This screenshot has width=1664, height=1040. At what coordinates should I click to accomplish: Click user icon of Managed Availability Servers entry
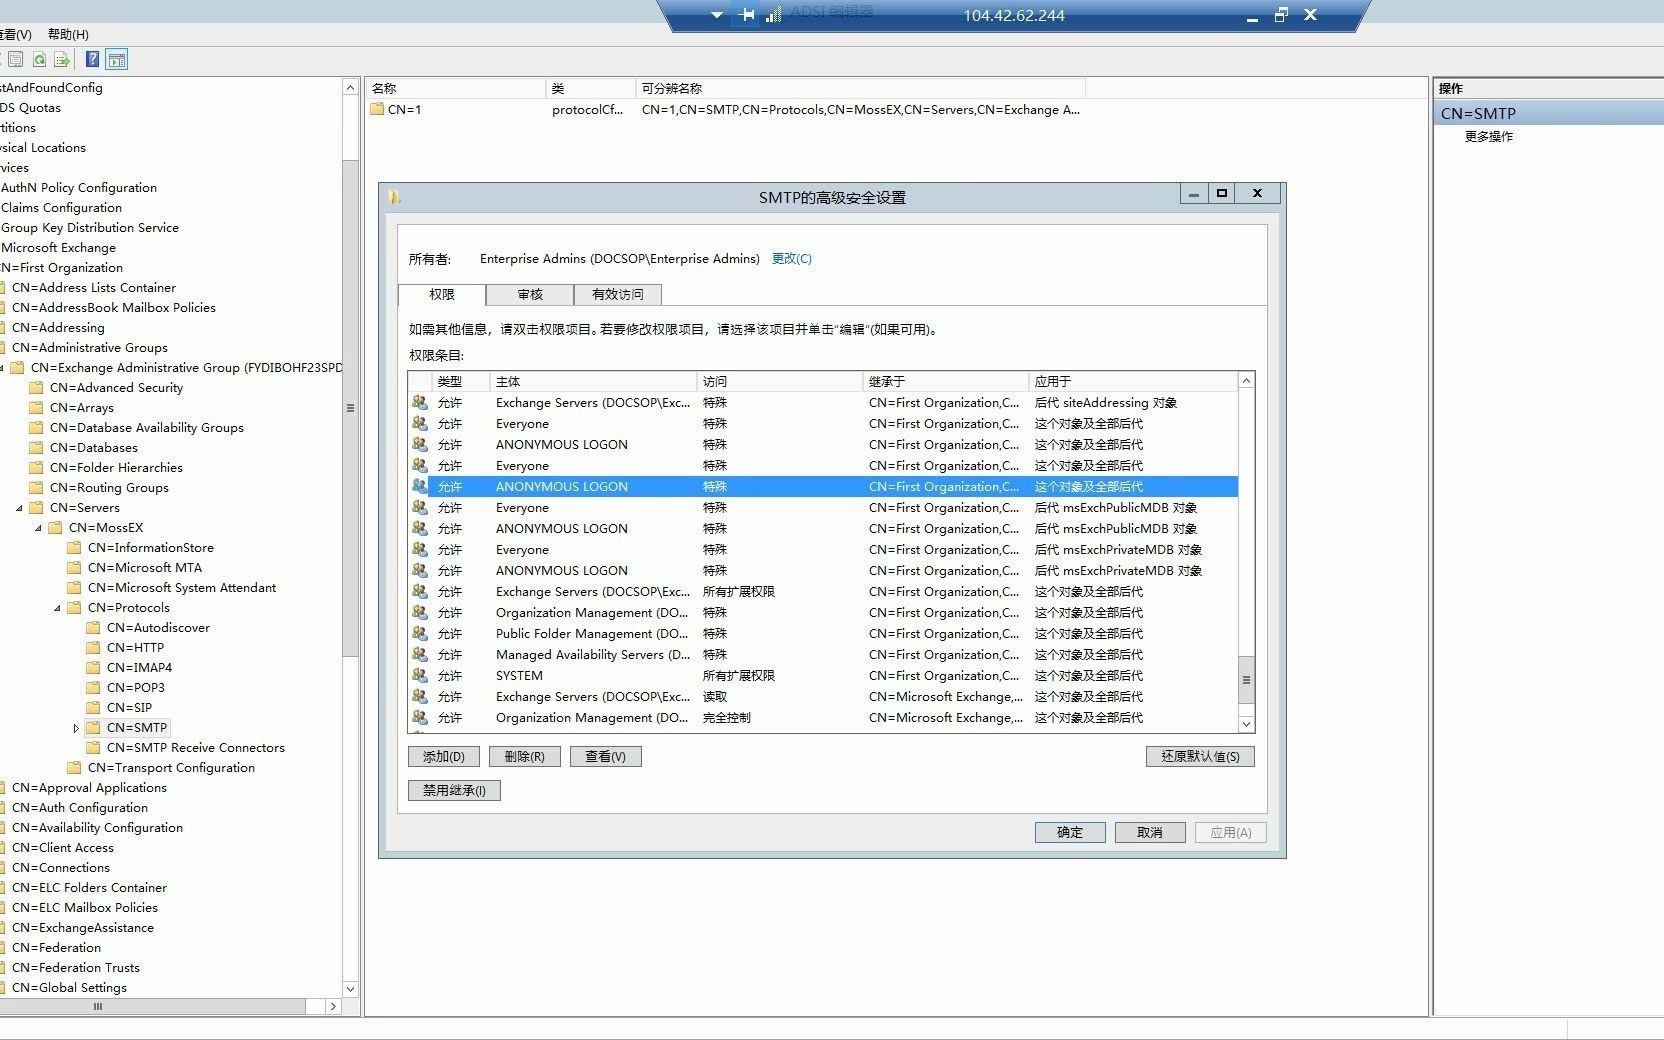(x=420, y=654)
